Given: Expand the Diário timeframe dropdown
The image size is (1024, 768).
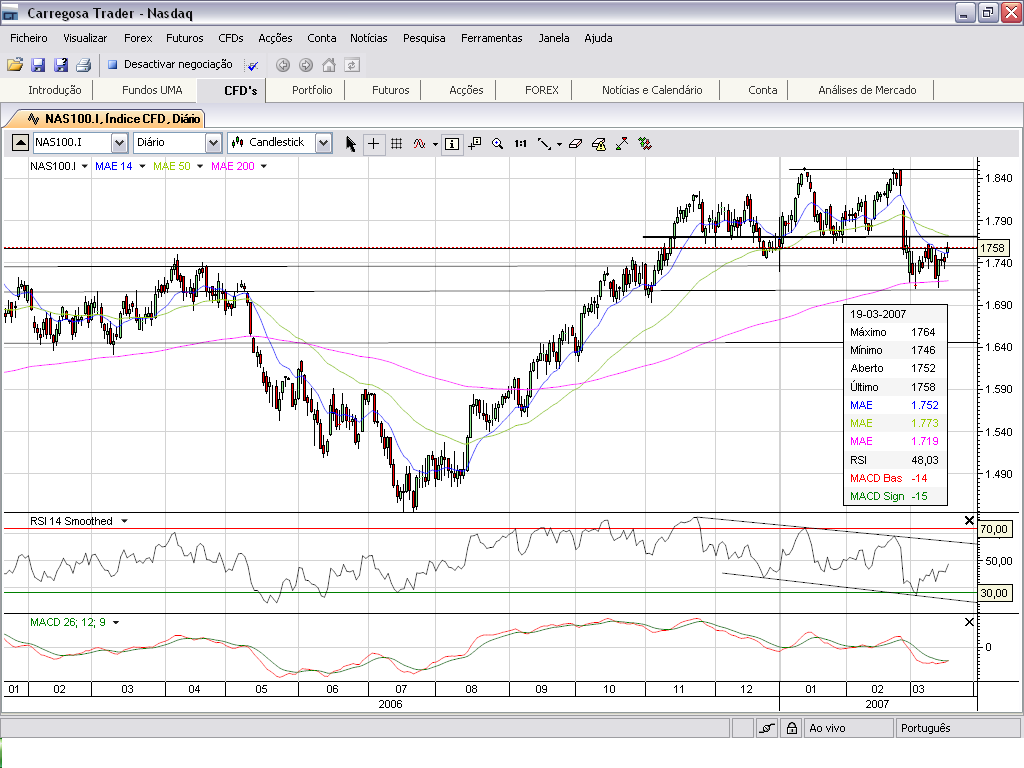Looking at the screenshot, I should pos(213,143).
